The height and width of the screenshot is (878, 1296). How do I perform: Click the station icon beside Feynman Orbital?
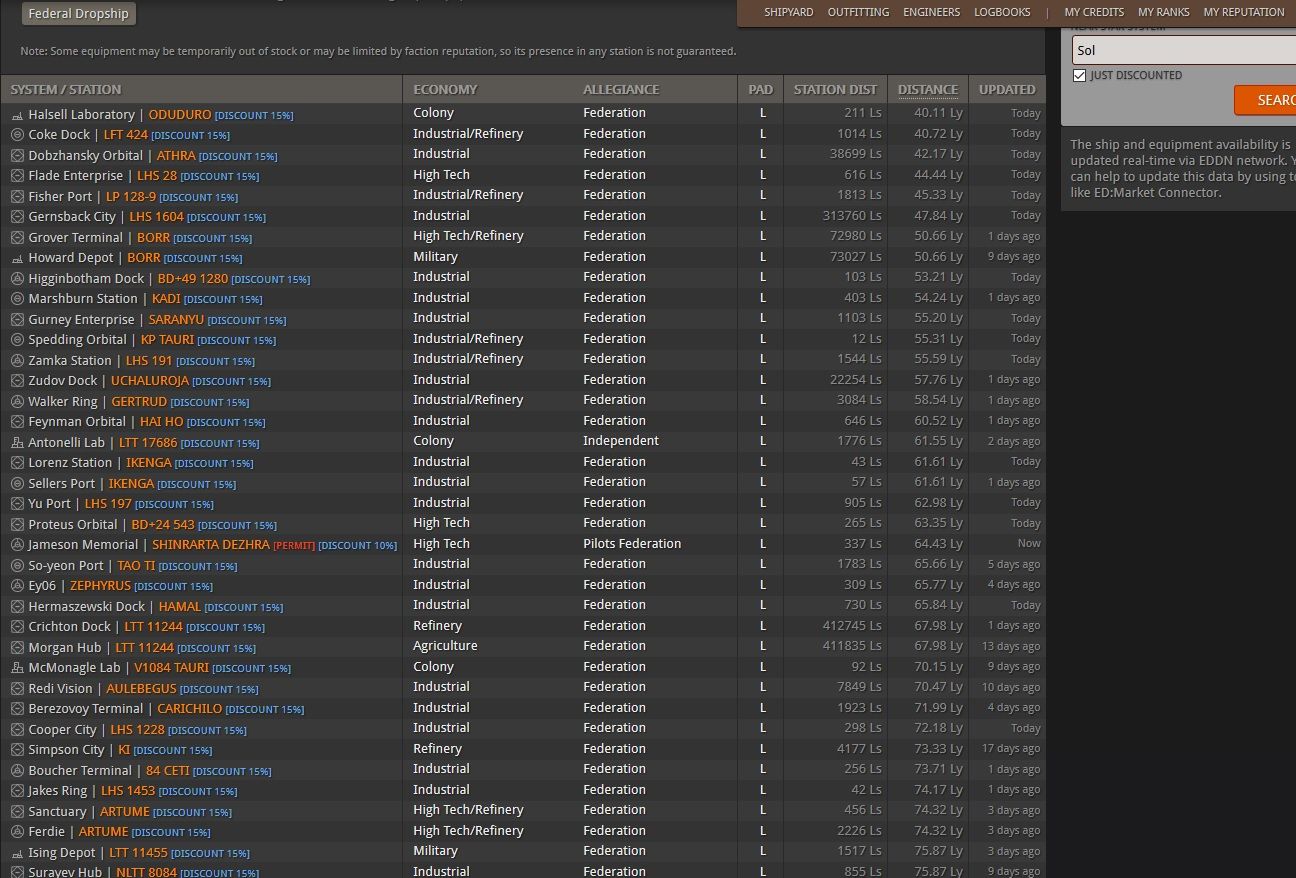pyautogui.click(x=17, y=422)
